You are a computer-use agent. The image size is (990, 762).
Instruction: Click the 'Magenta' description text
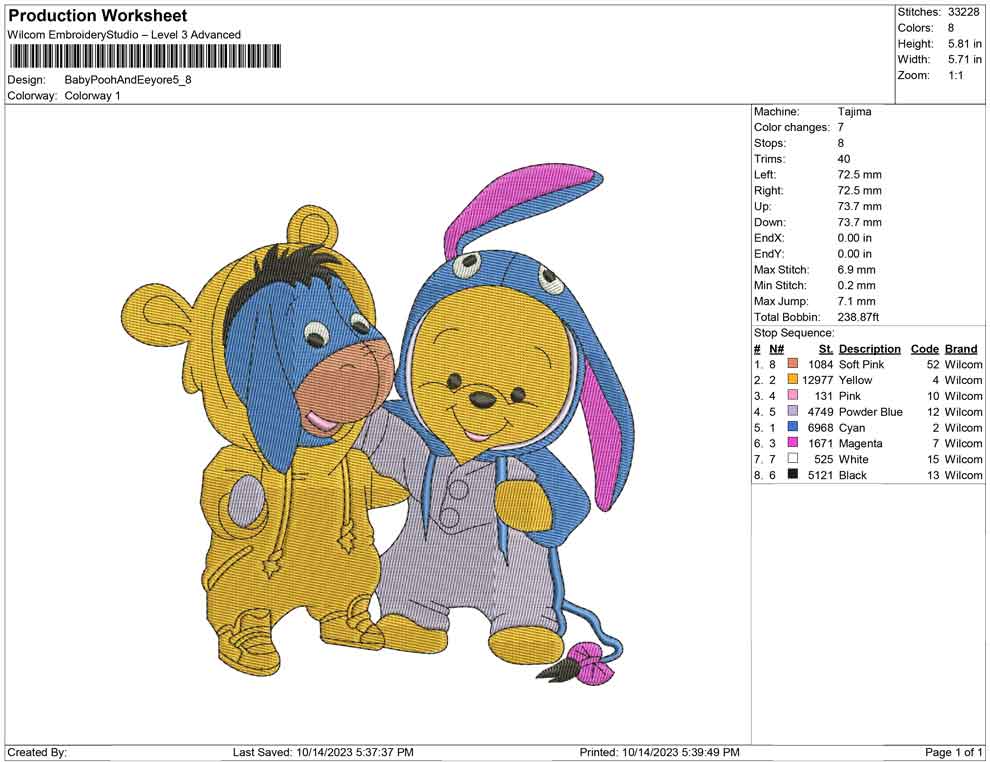click(x=860, y=443)
